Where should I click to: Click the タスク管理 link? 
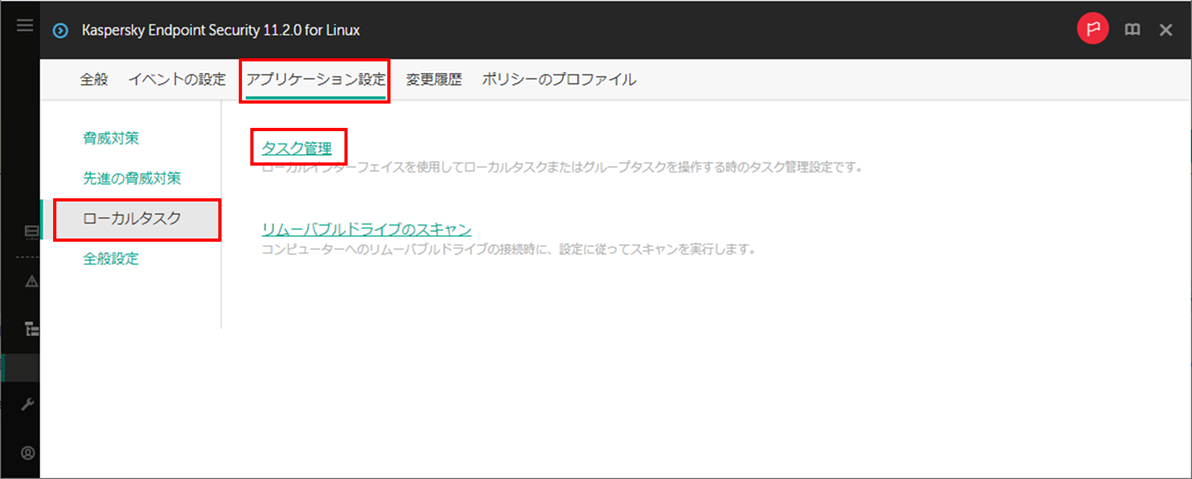pos(296,147)
